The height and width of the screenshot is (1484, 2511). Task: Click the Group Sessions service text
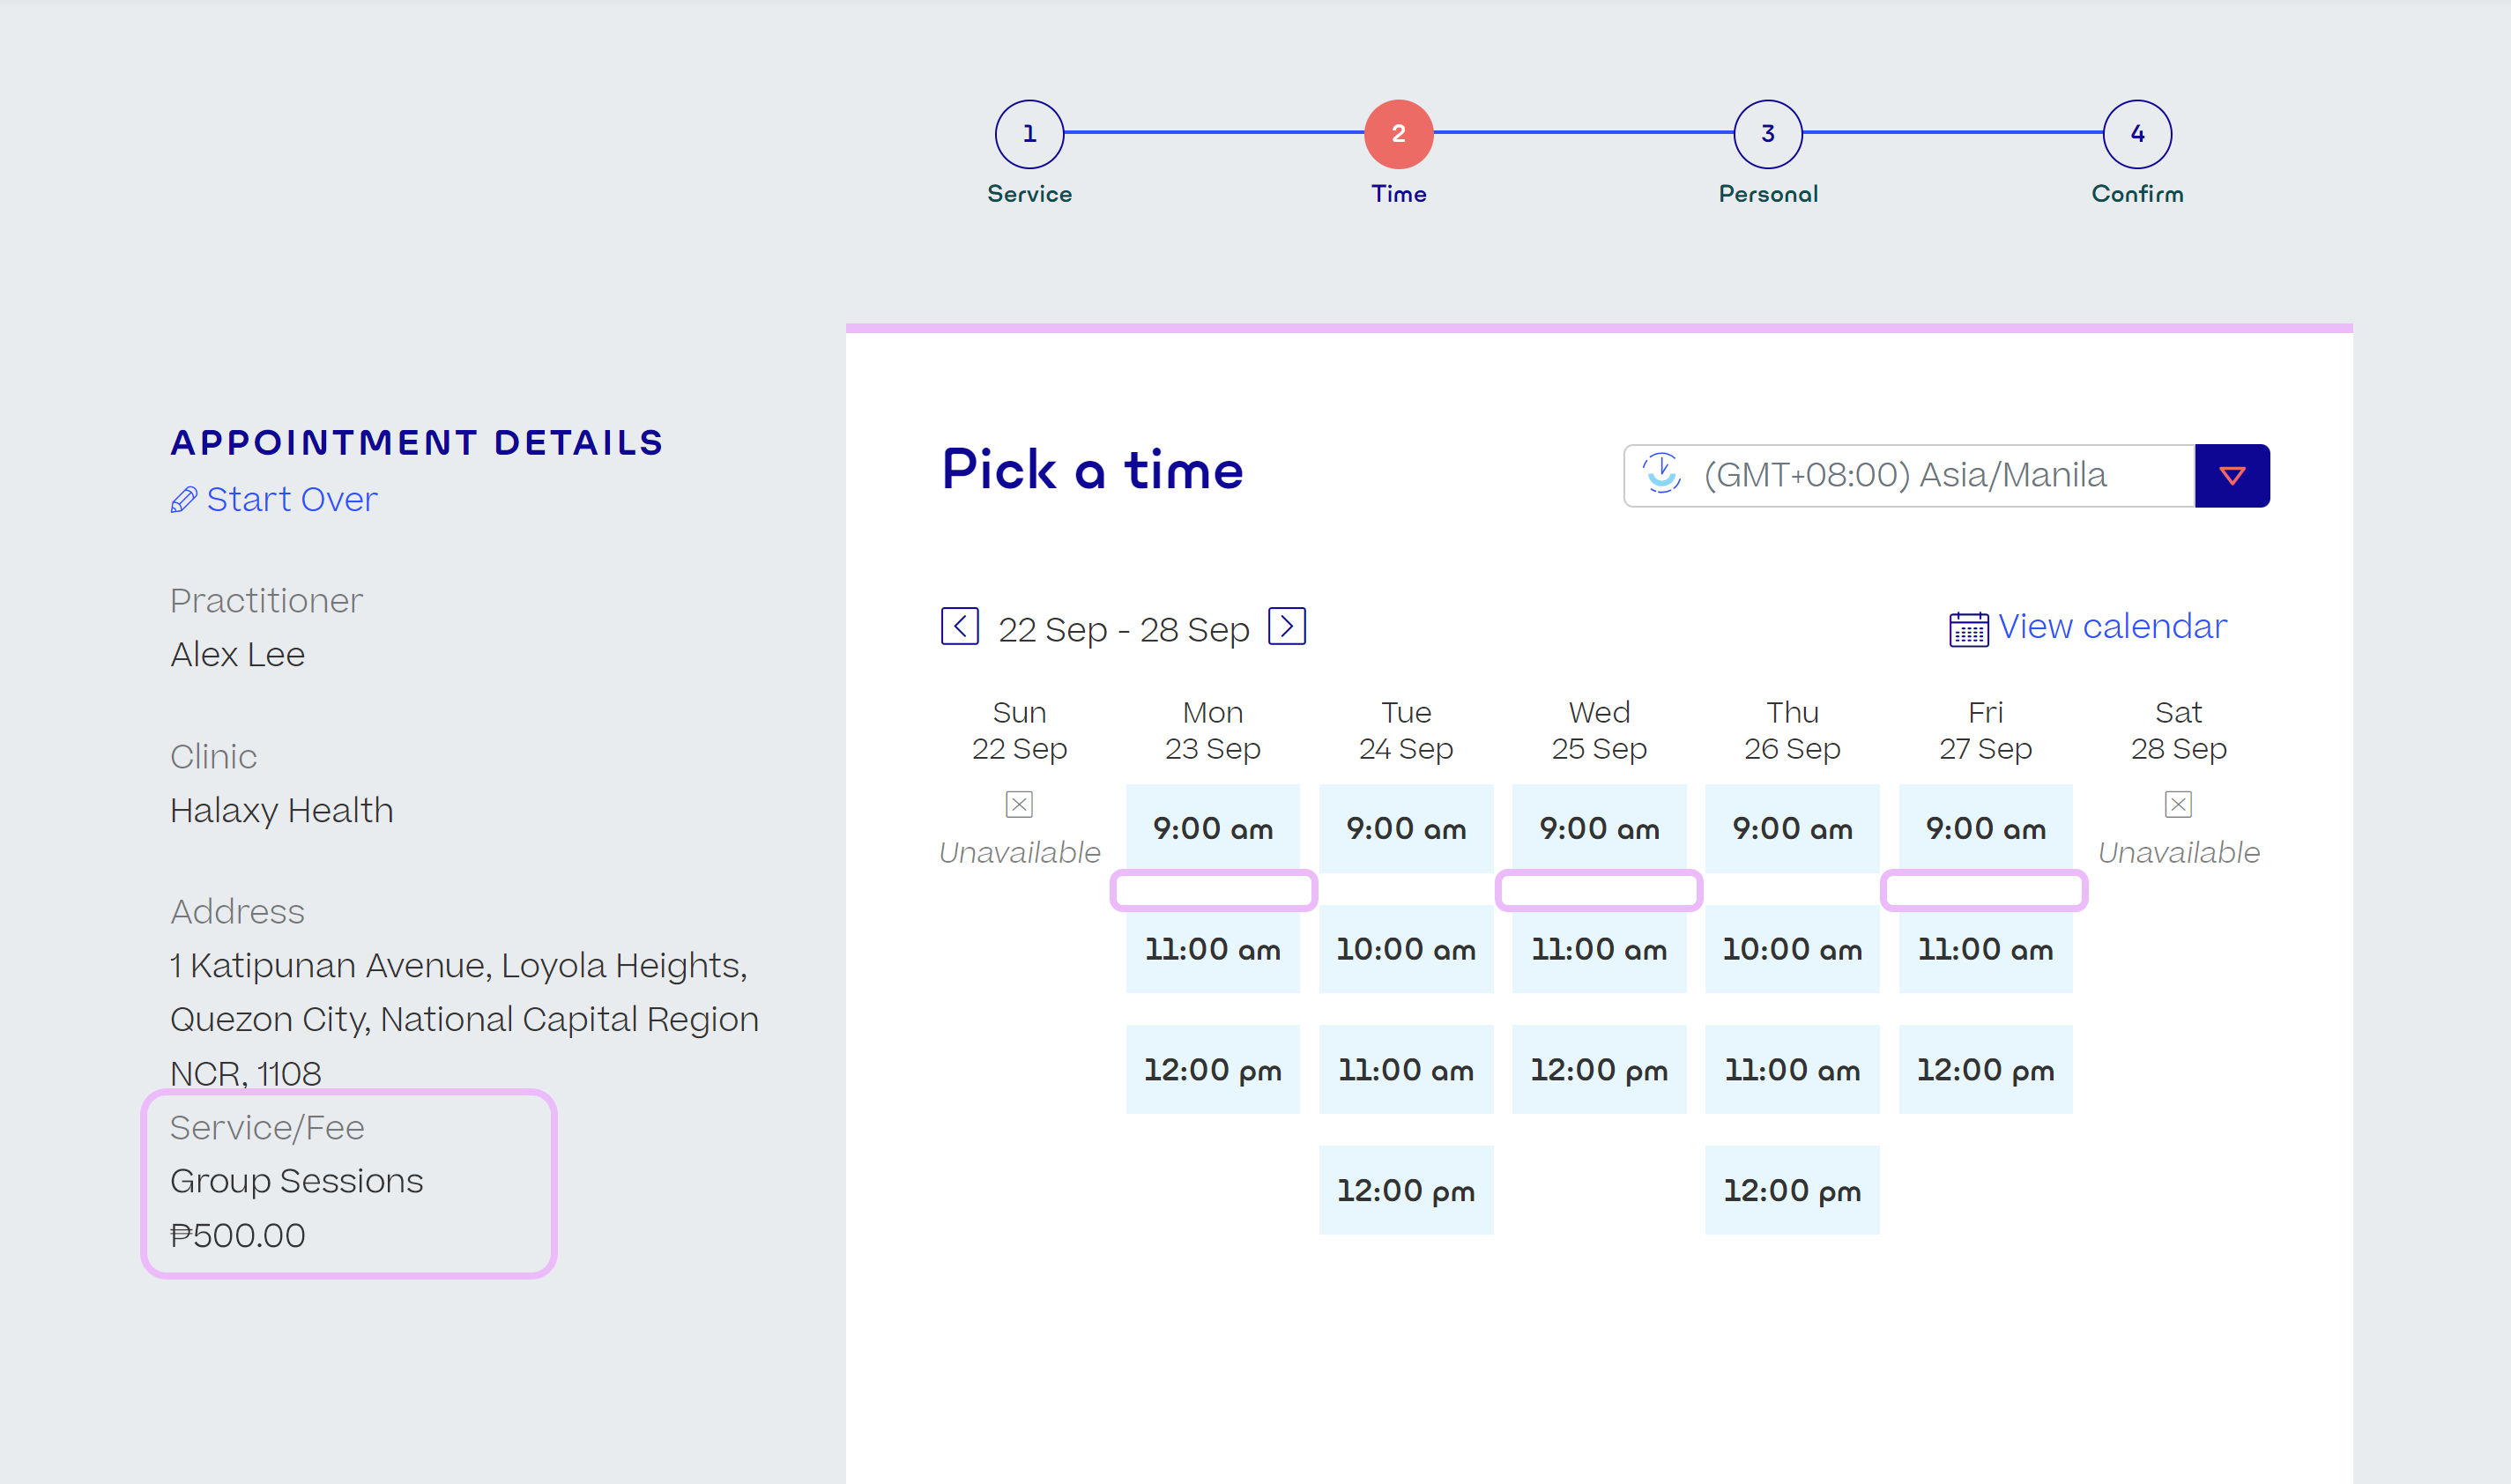(296, 1181)
